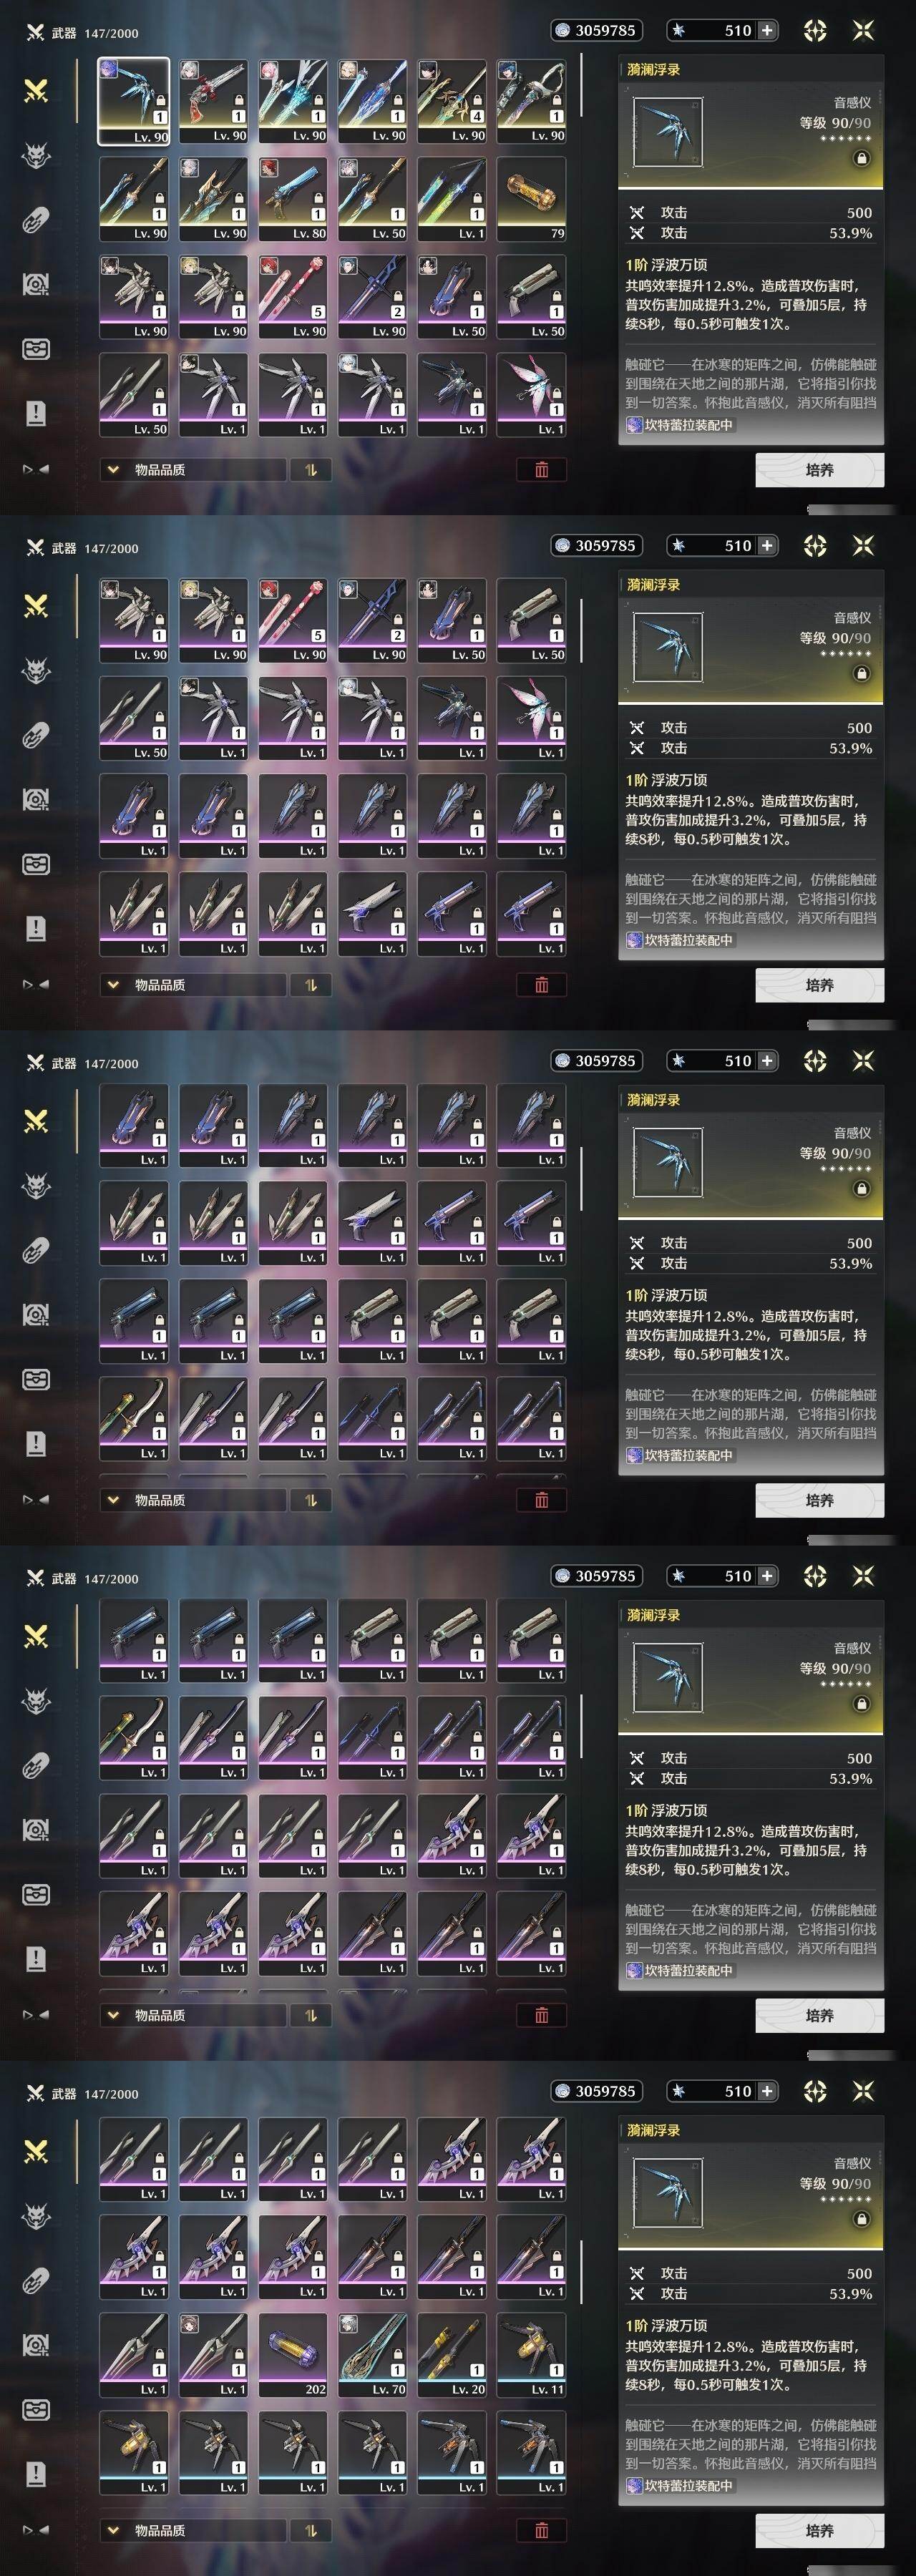Click the 培养 button in the bottommost view
The image size is (916, 2576).
pyautogui.click(x=819, y=2530)
